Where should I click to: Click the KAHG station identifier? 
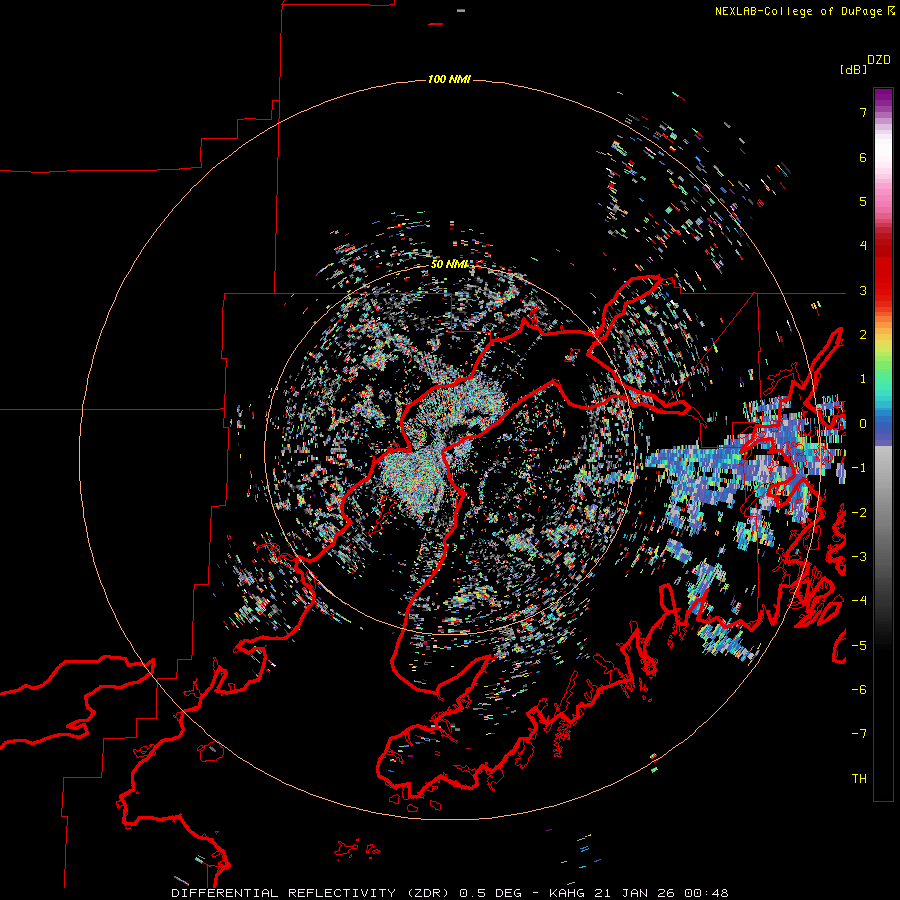[x=568, y=893]
